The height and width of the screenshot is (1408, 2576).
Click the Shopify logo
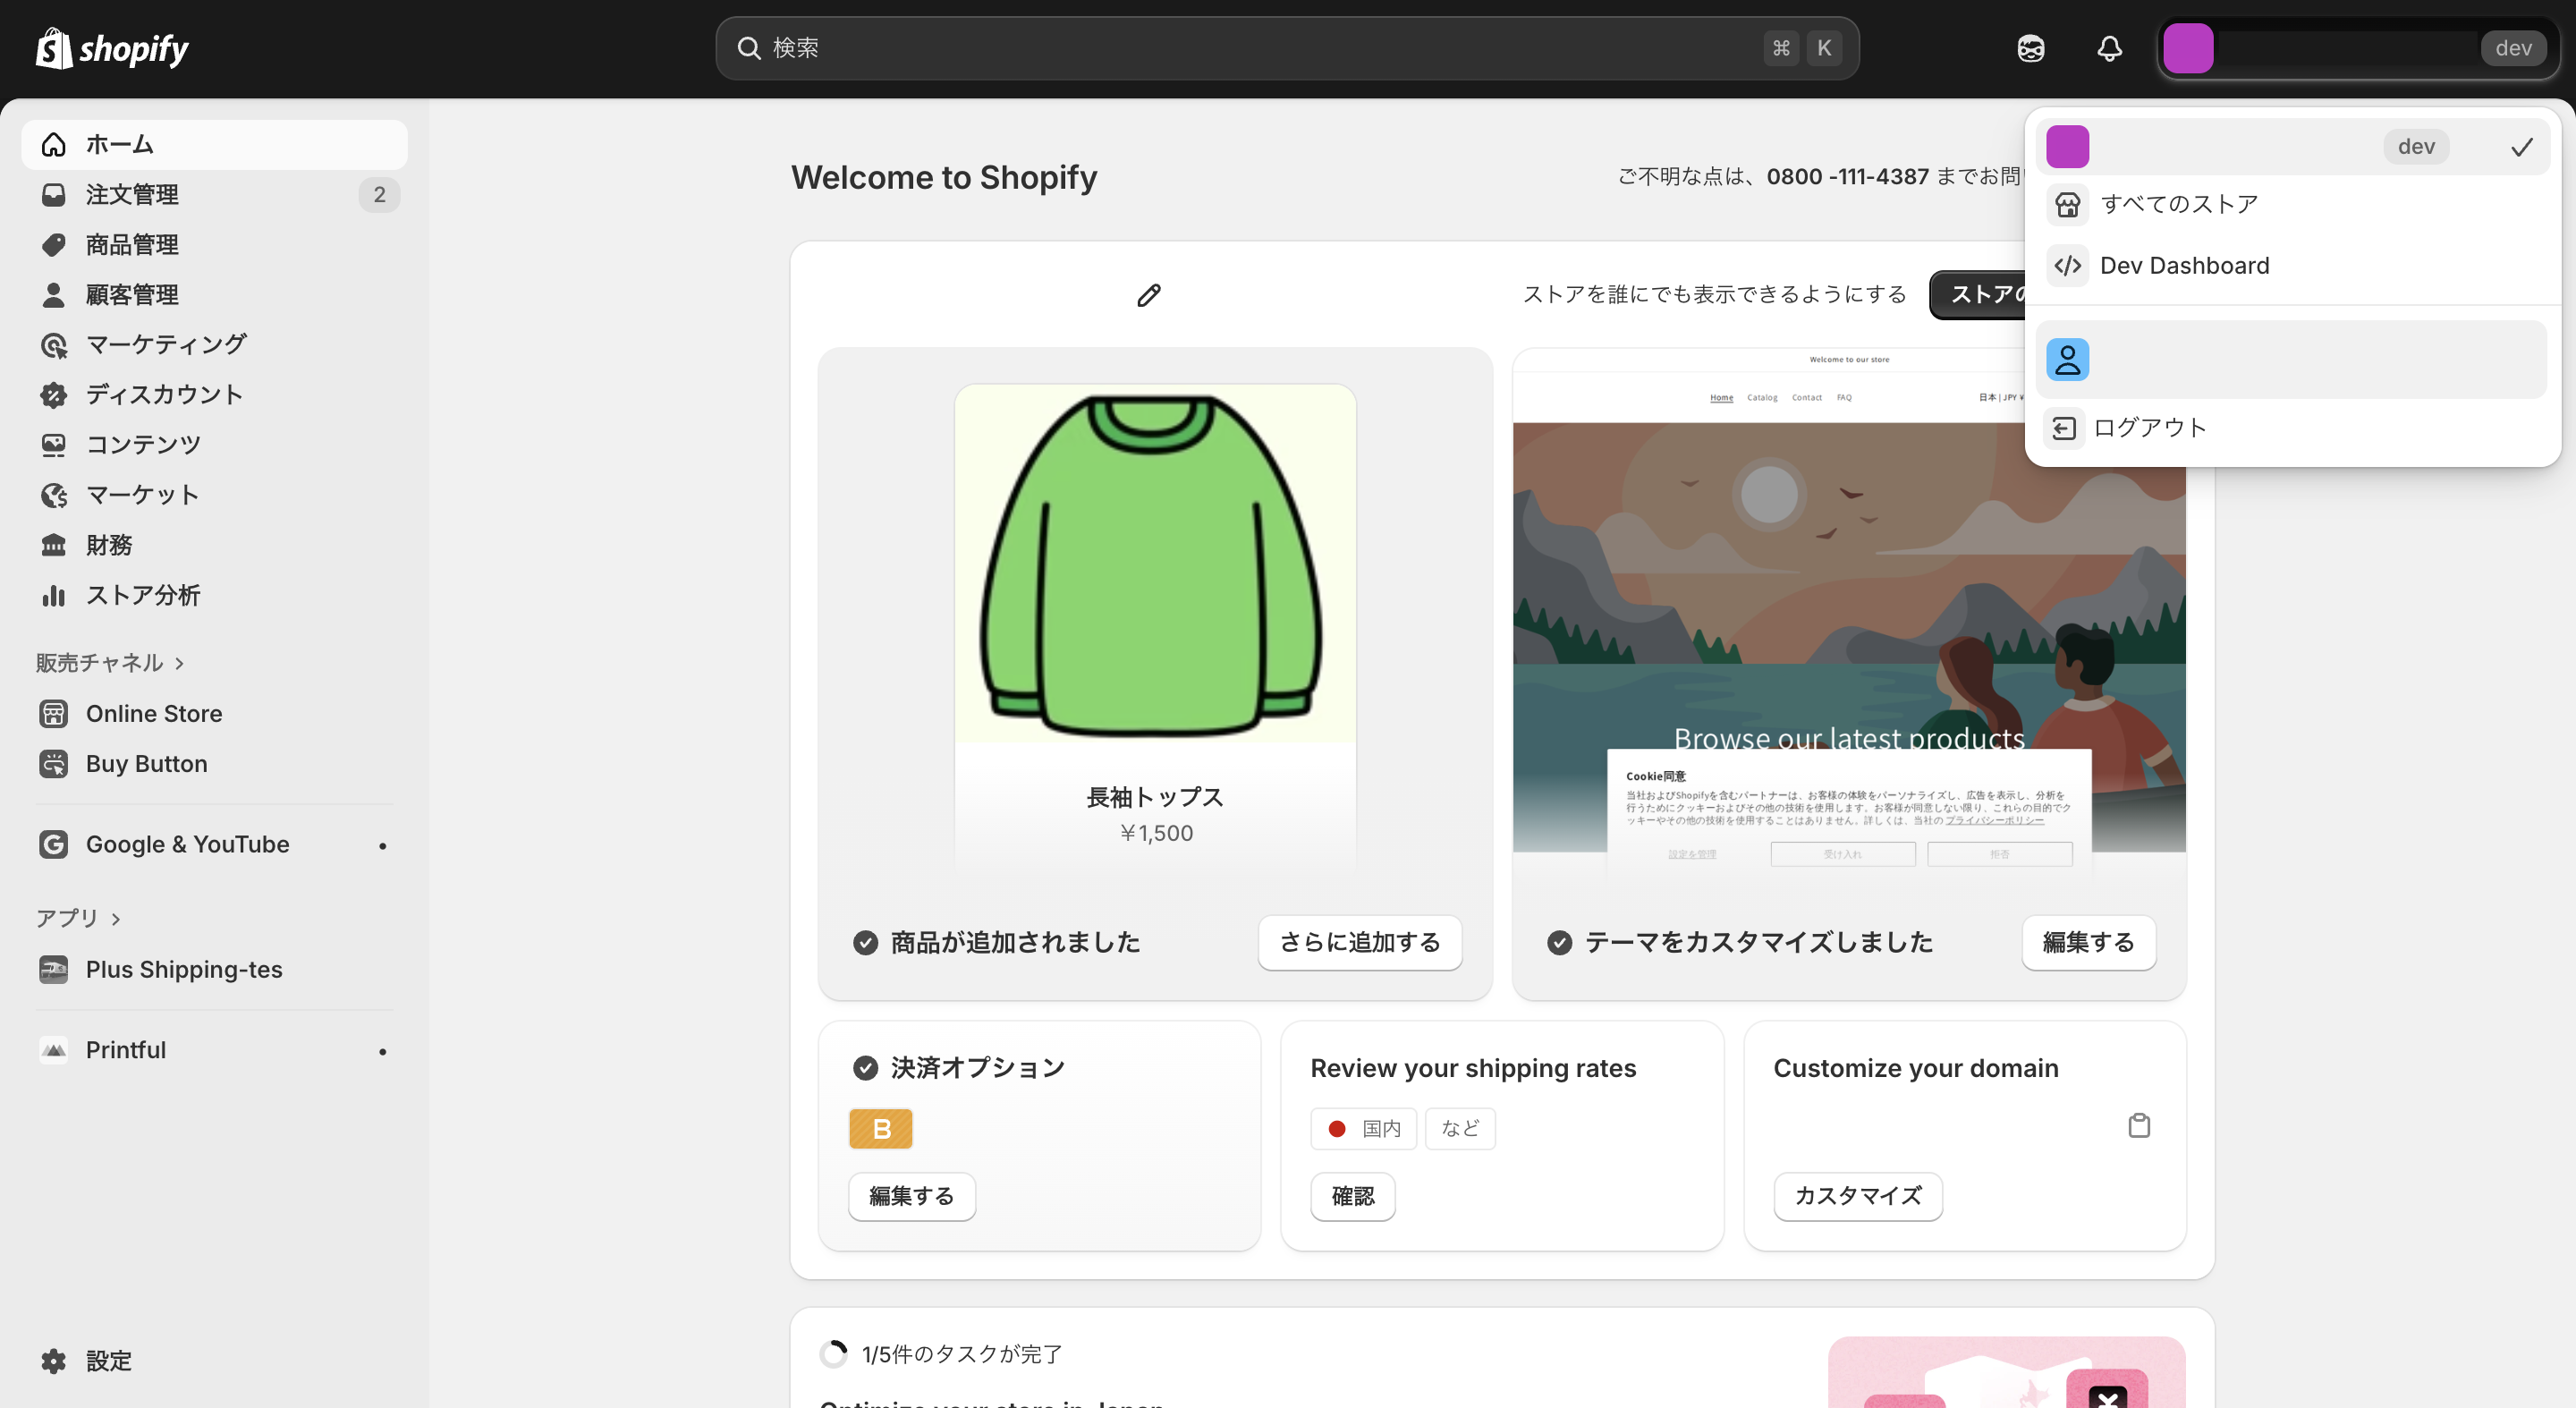click(112, 48)
